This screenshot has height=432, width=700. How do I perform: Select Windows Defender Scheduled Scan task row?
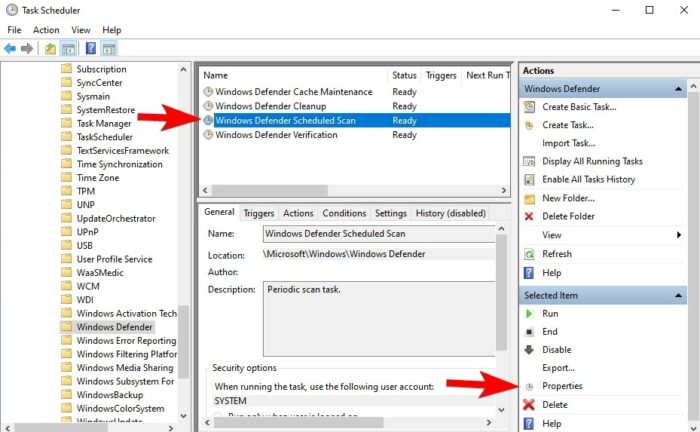tap(356, 120)
